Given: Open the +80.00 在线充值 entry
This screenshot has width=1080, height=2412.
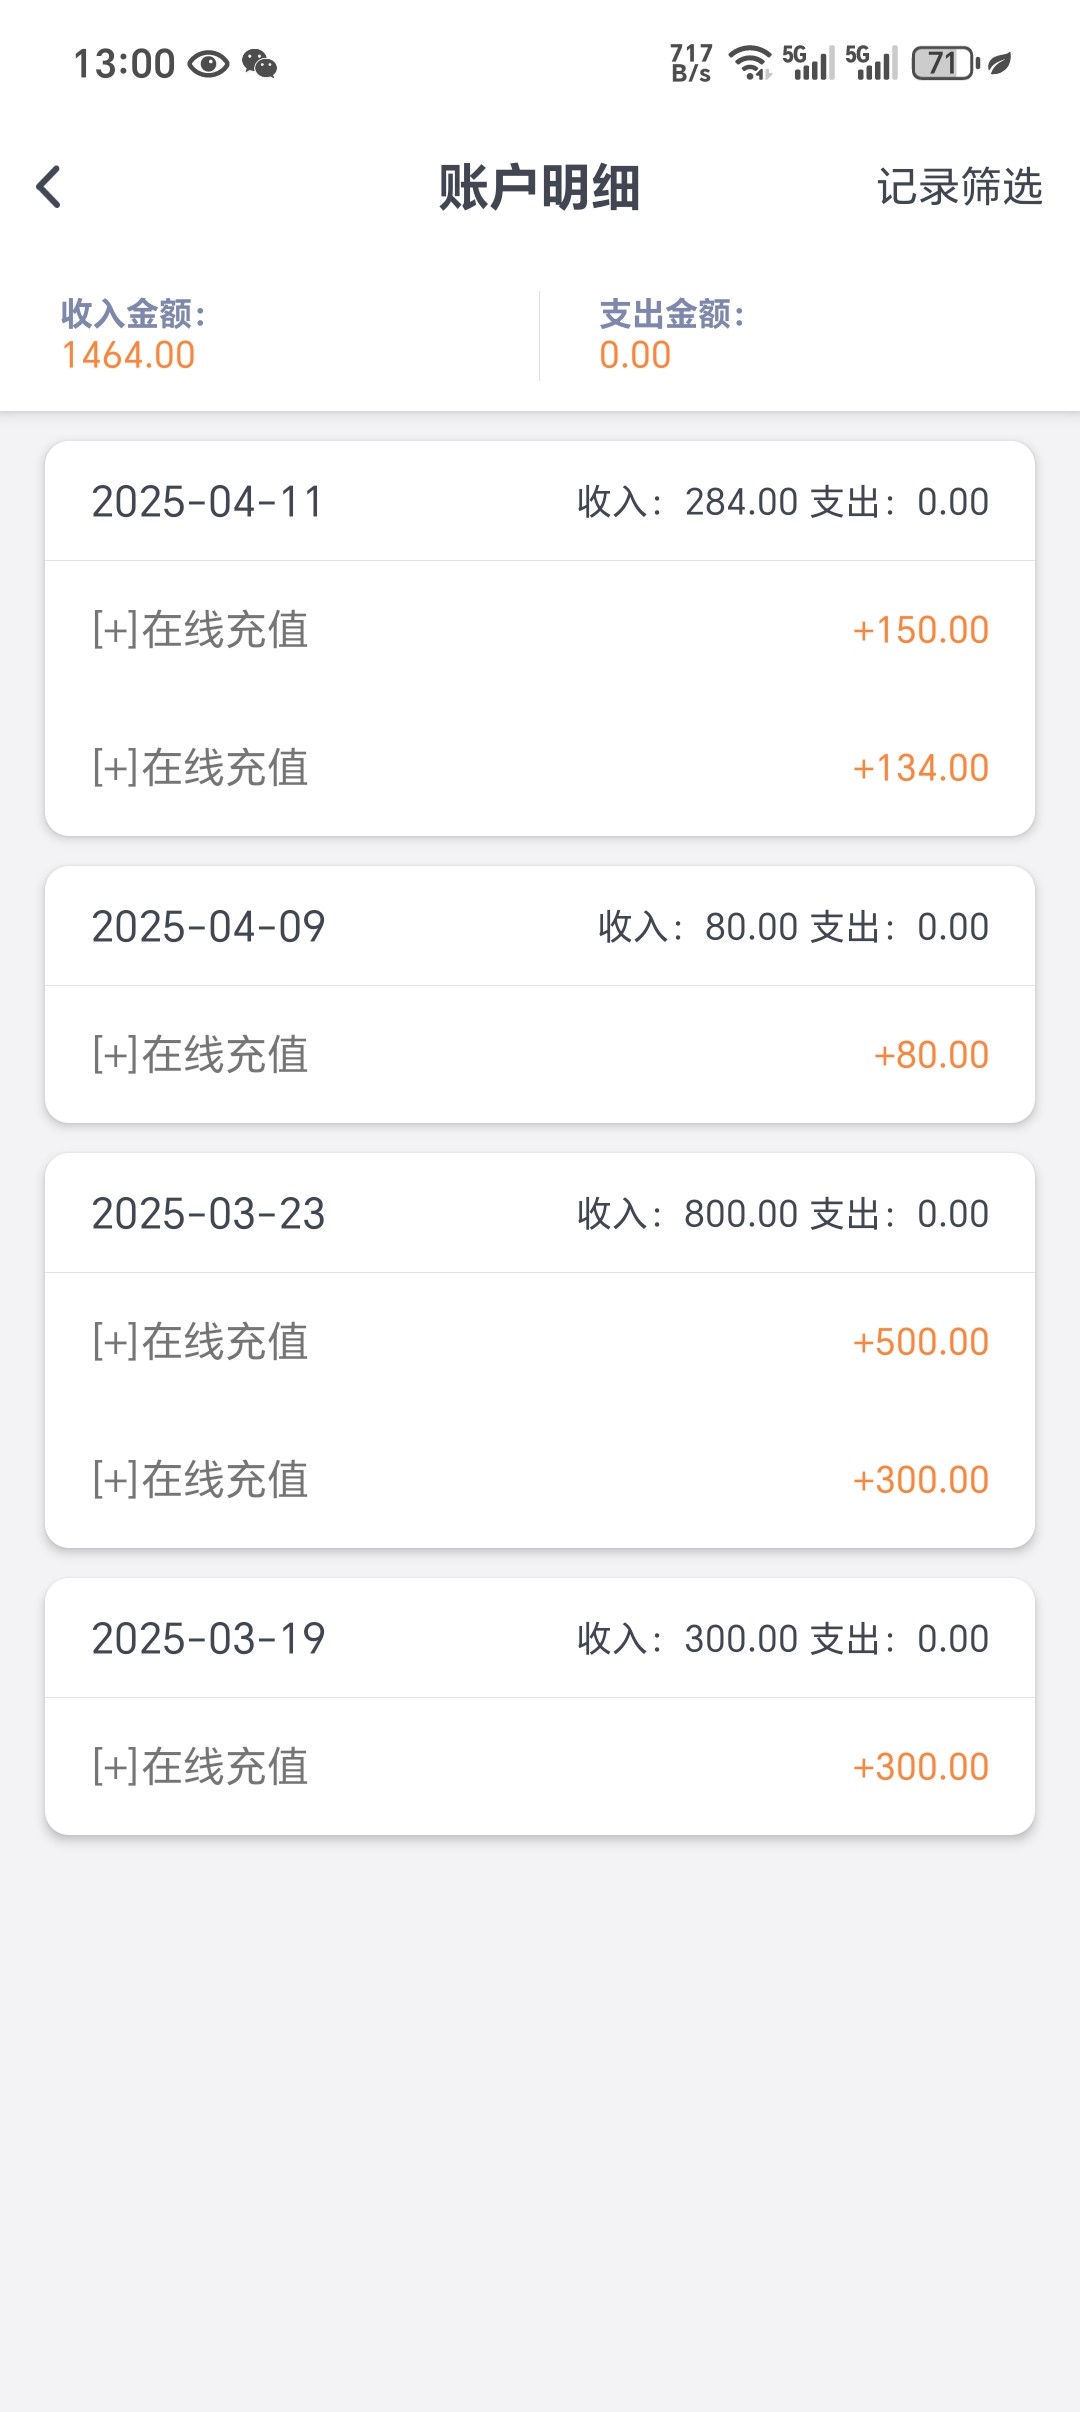Looking at the screenshot, I should tap(540, 1055).
